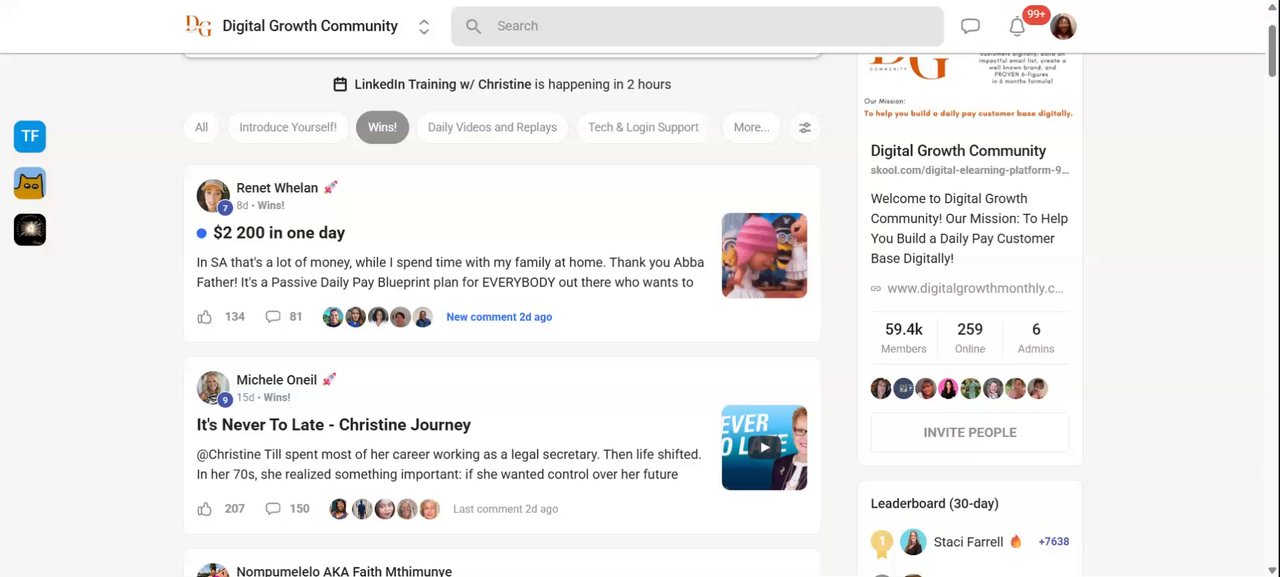Click the Wins! label under Michele Oneil

click(x=277, y=397)
